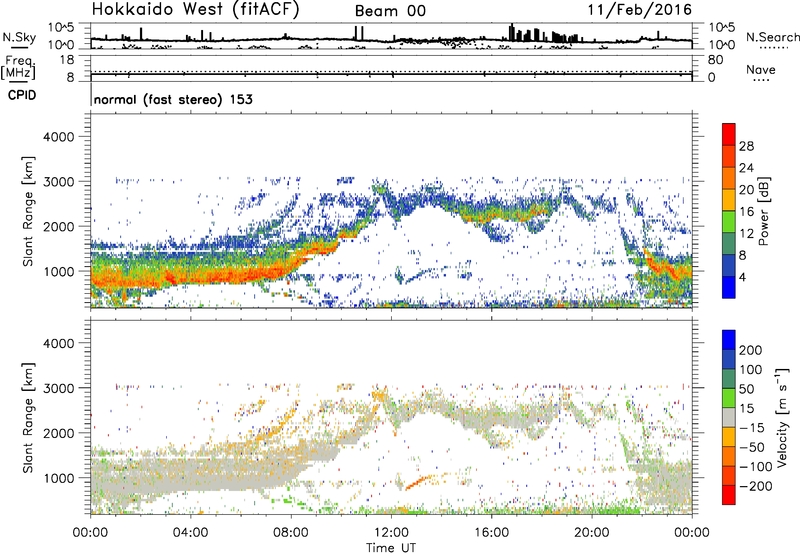Click the '28' label on Power colorbar
Viewport: 800px width, 554px height.
click(746, 146)
